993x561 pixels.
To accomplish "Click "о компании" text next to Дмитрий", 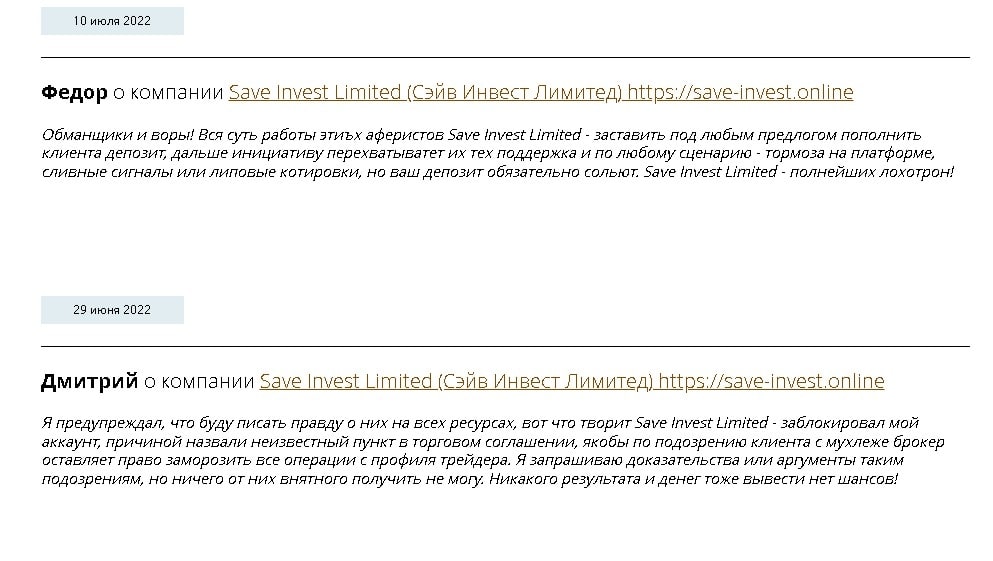I will 199,382.
